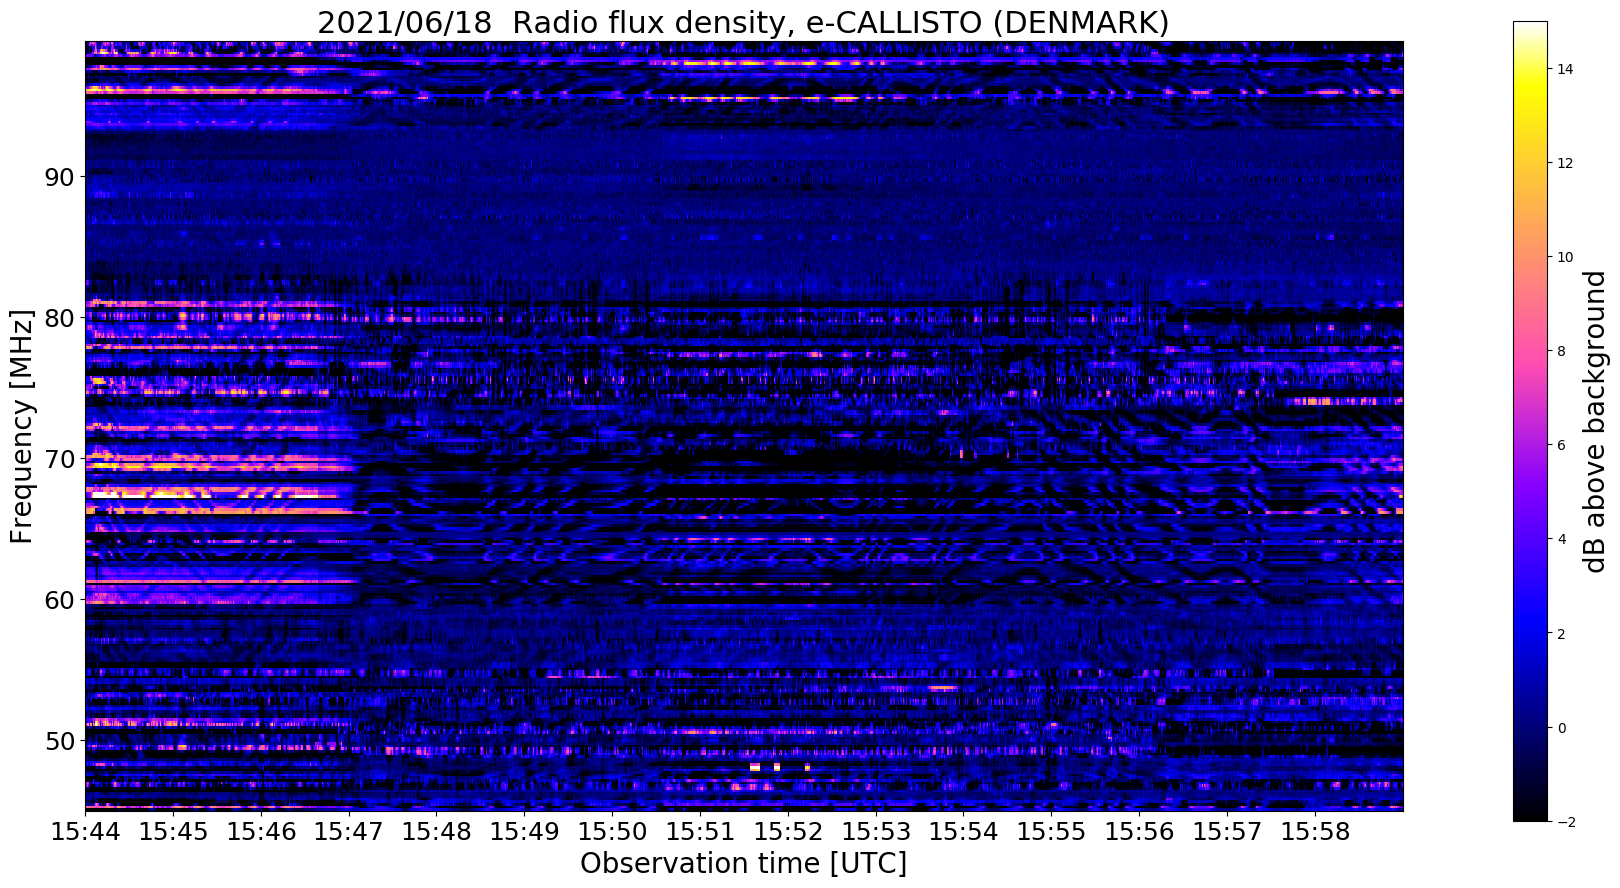The height and width of the screenshot is (888, 1620).
Task: Click the 90 MHz frequency tick label
Action: 59,177
